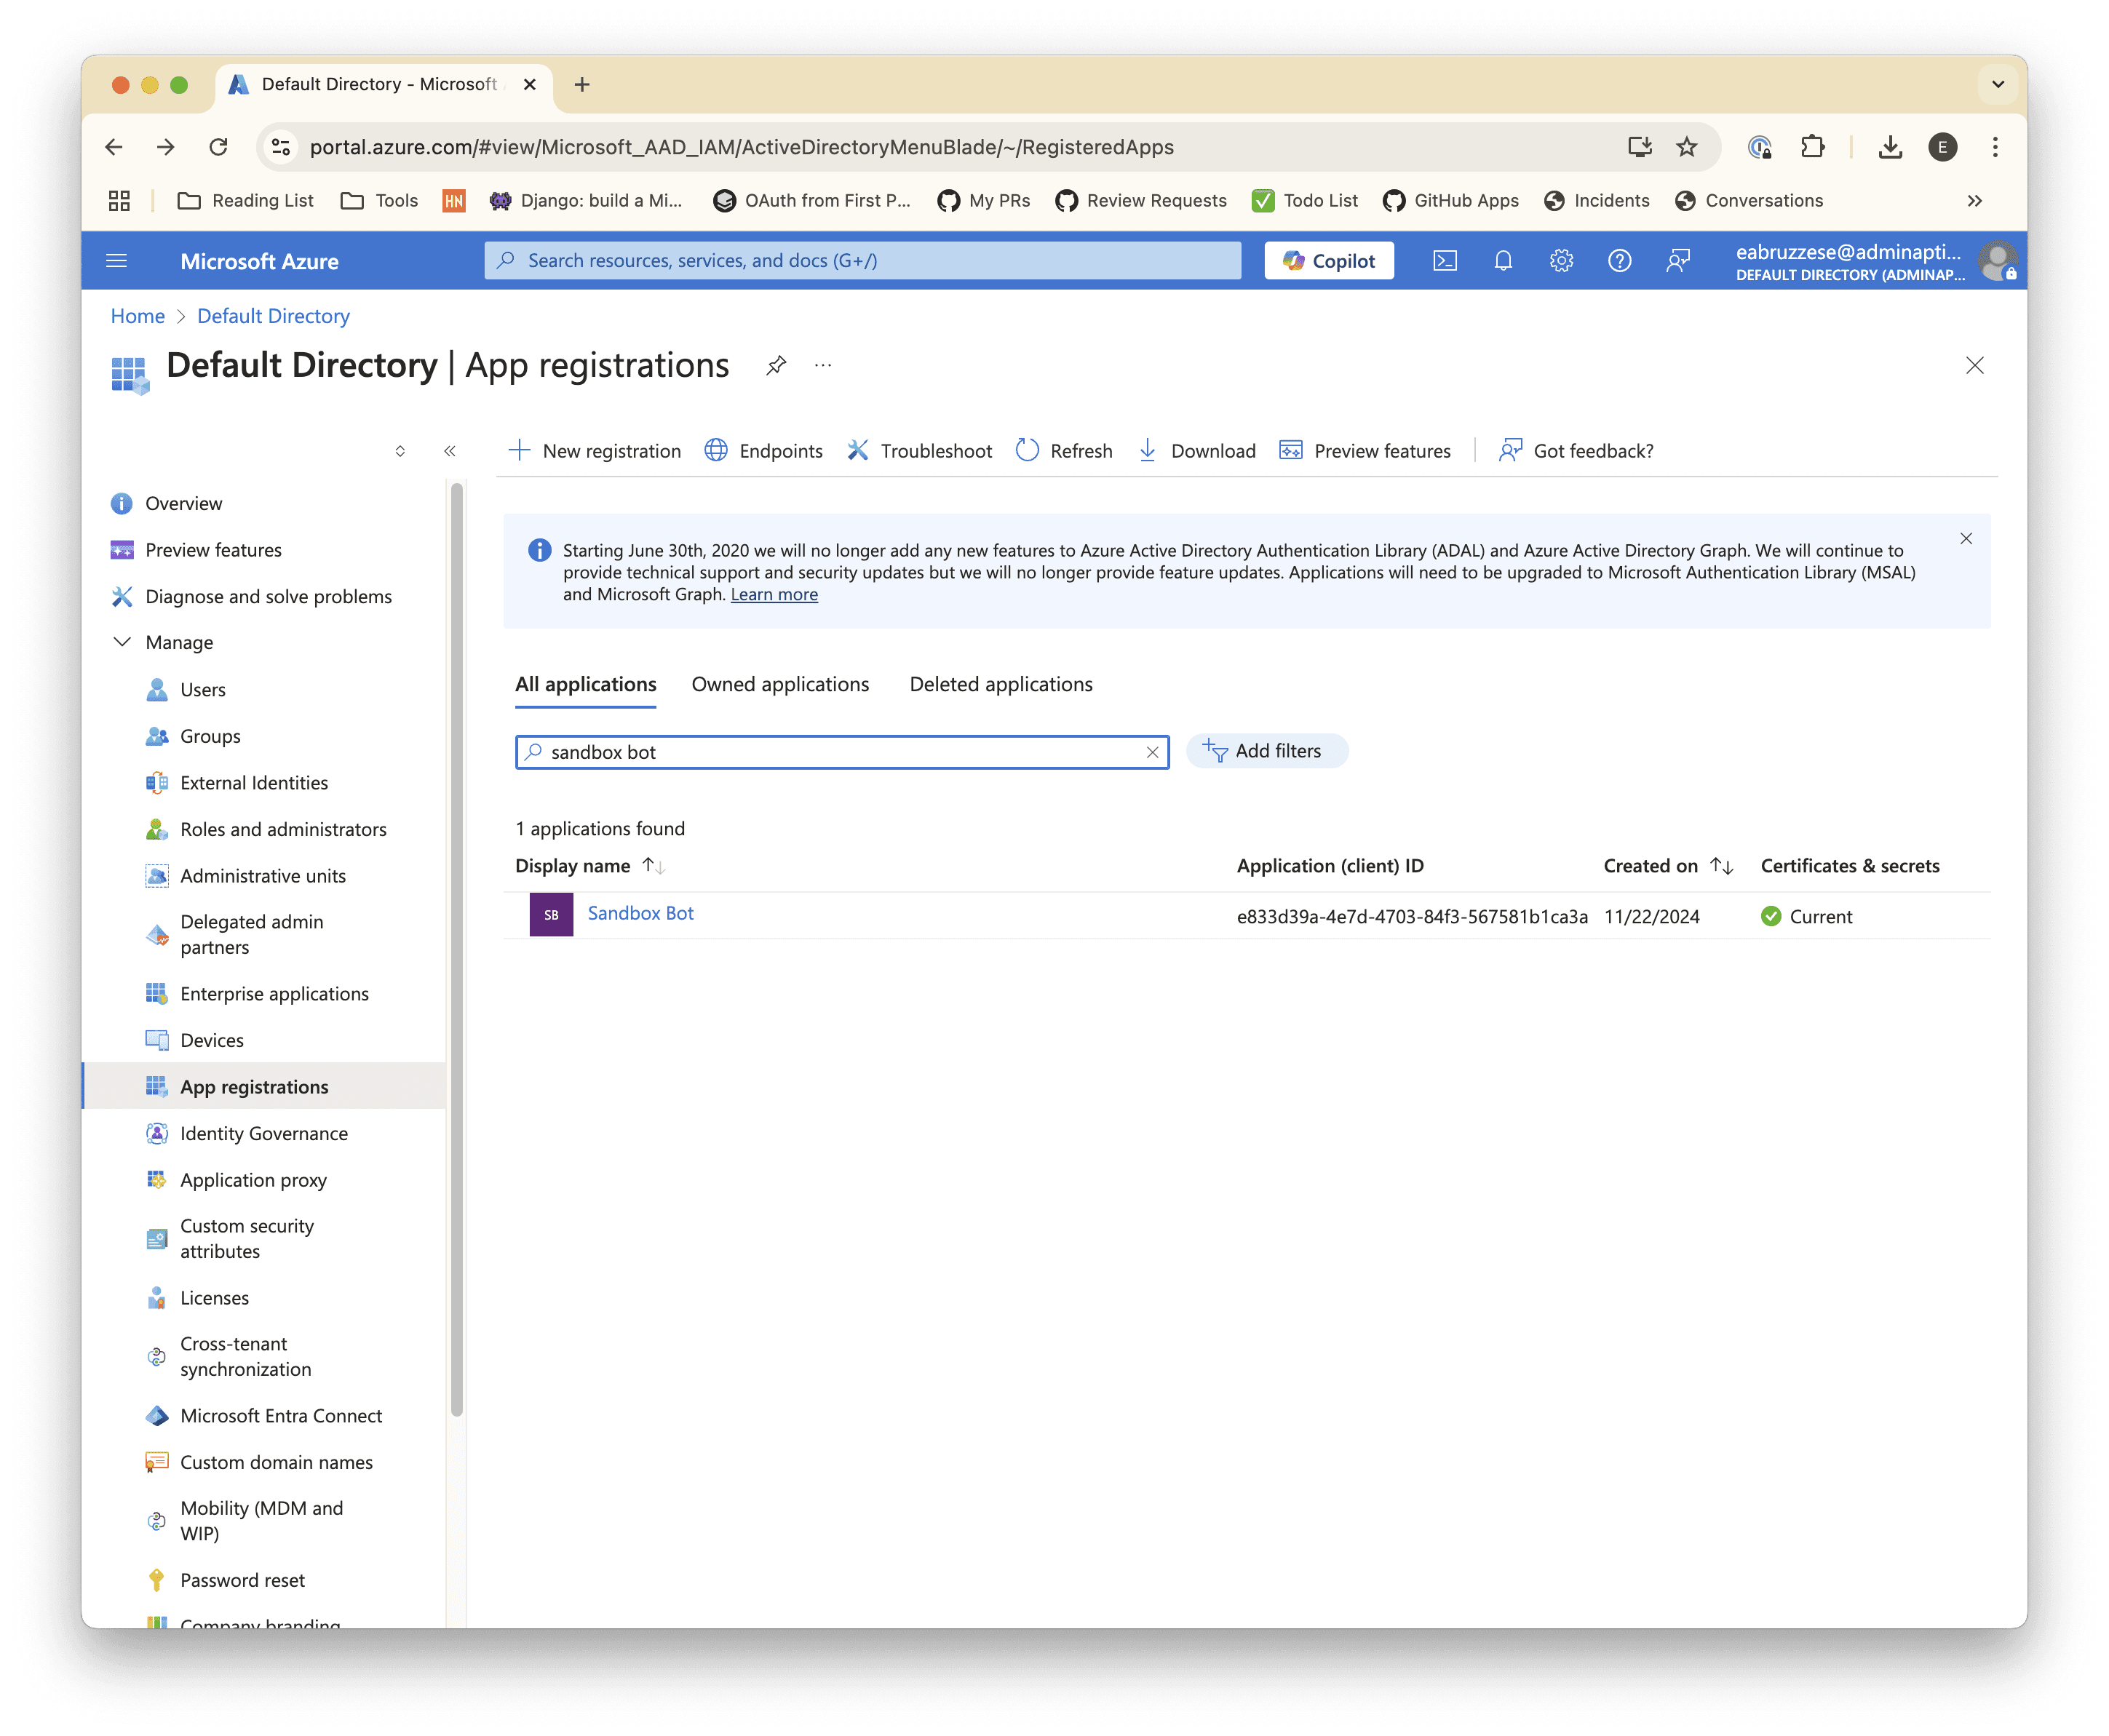Viewport: 2109px width, 1736px height.
Task: Click the Sandbox Bot application link
Action: point(640,913)
